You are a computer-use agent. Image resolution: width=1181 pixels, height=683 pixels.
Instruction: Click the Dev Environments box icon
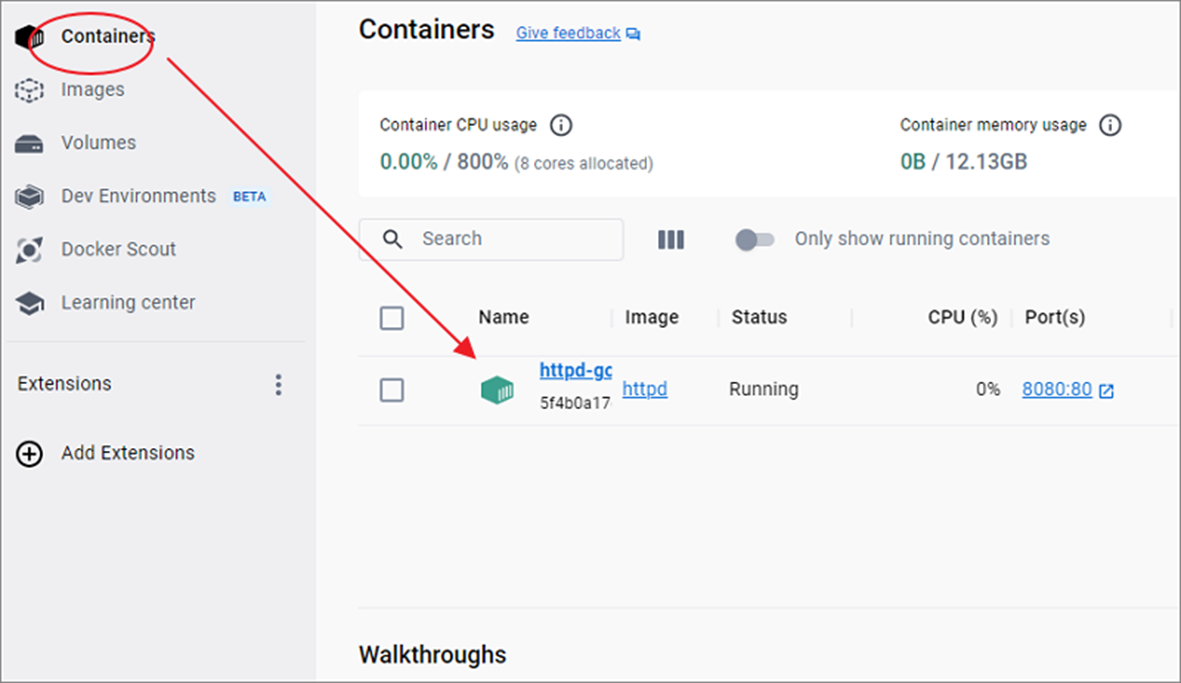point(29,197)
